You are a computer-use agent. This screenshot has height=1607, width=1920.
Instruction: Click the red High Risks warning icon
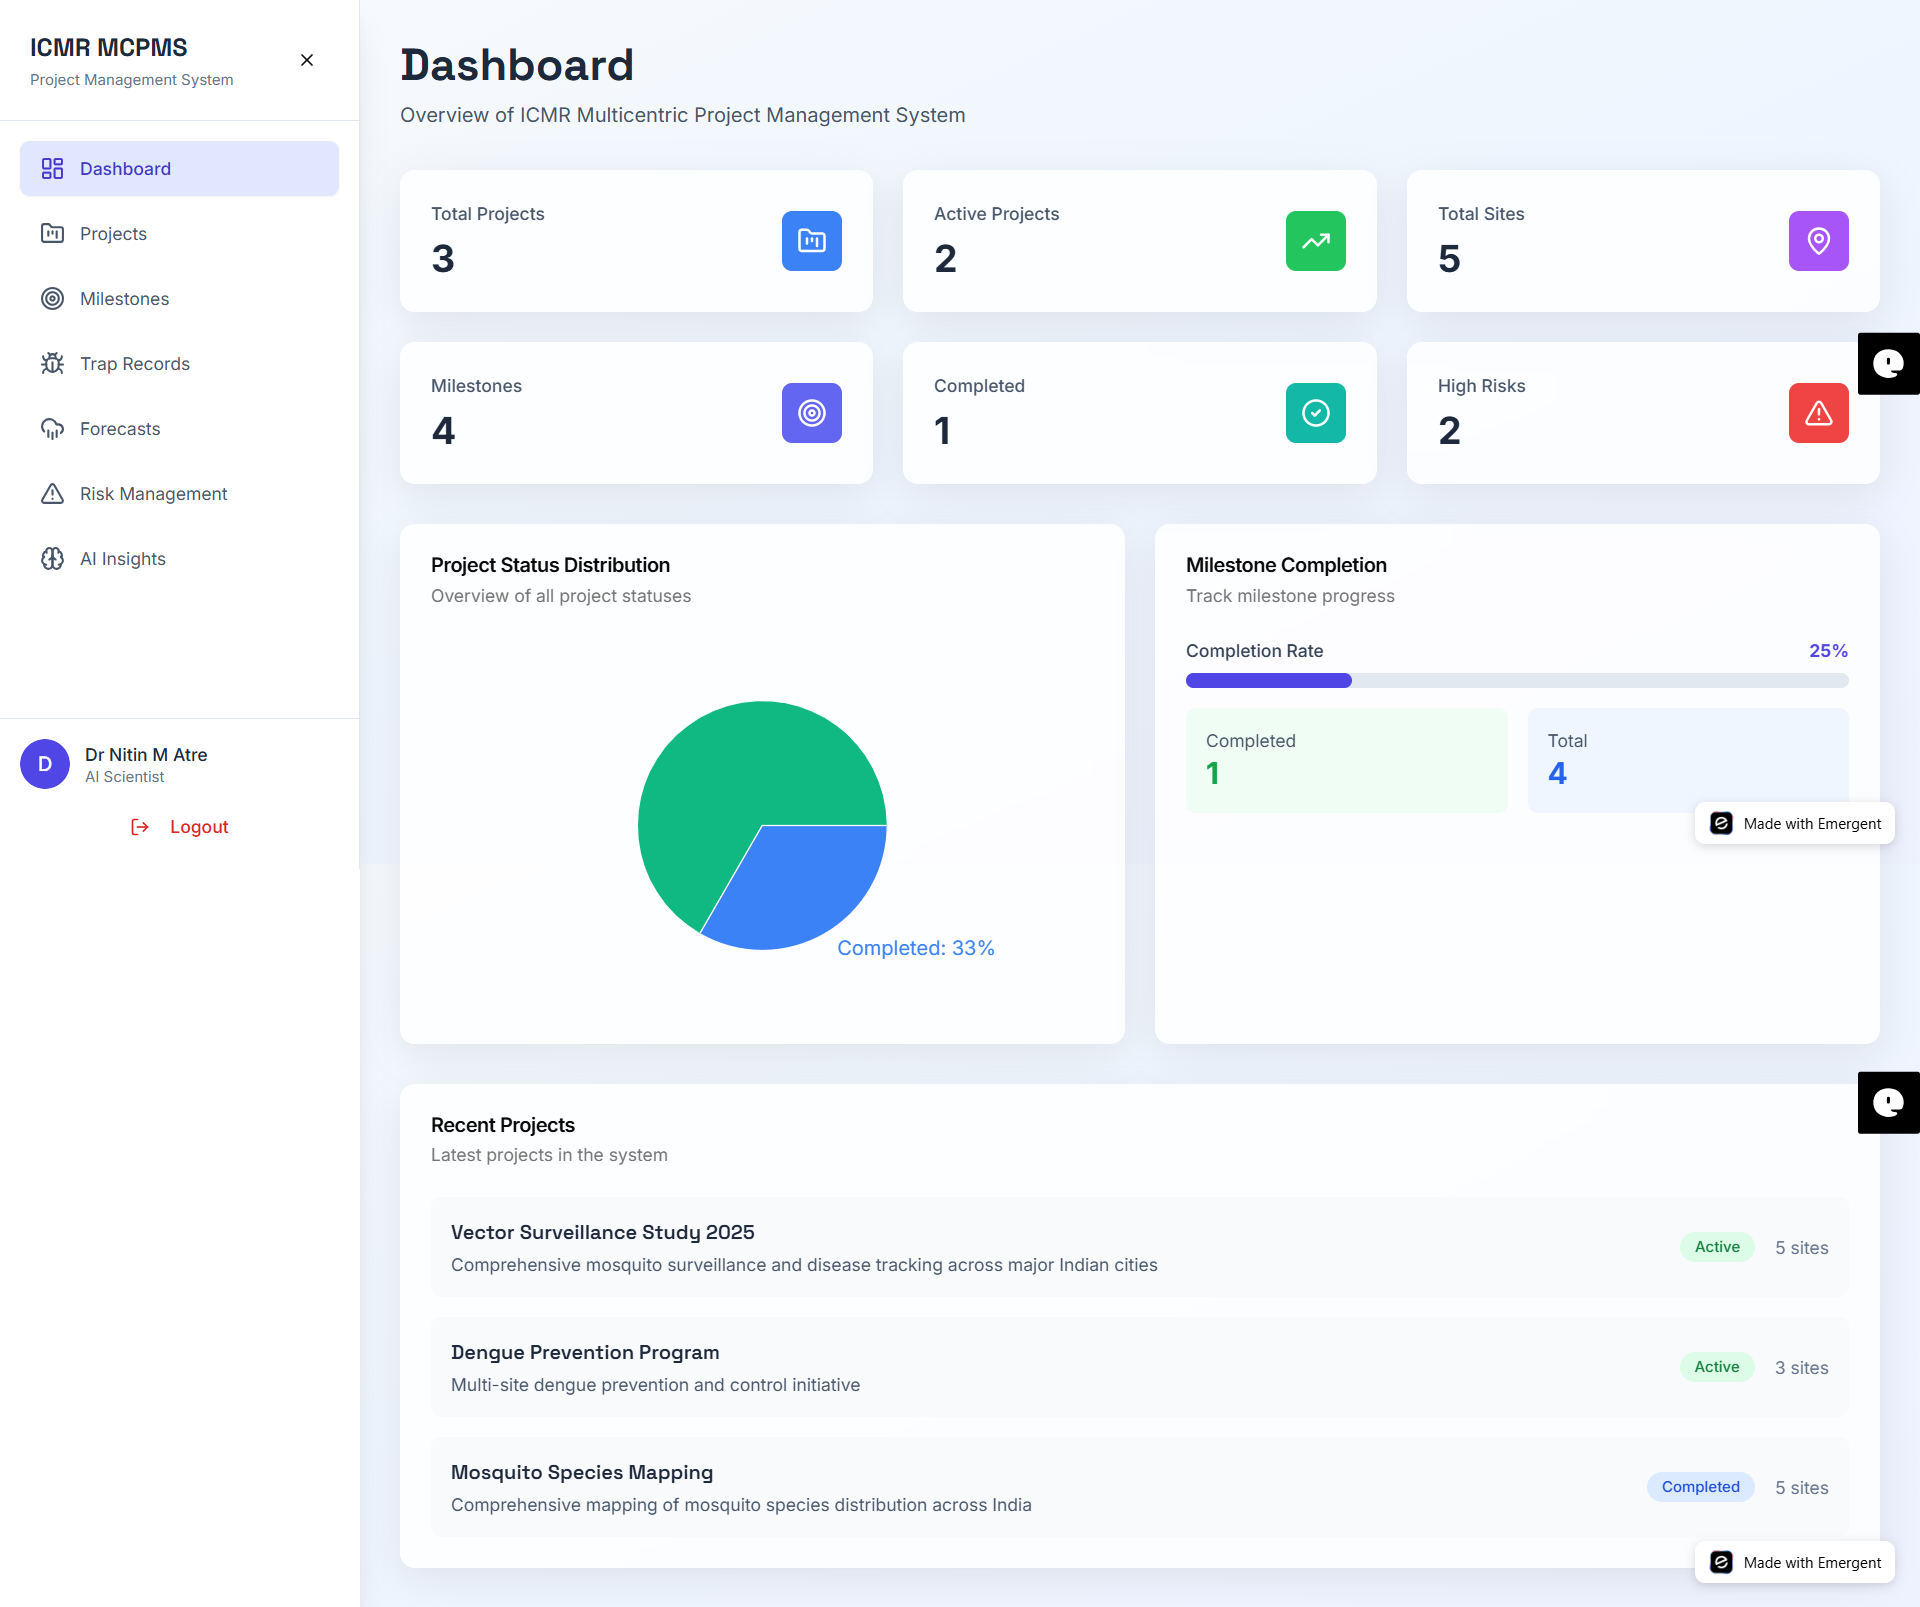click(x=1818, y=413)
